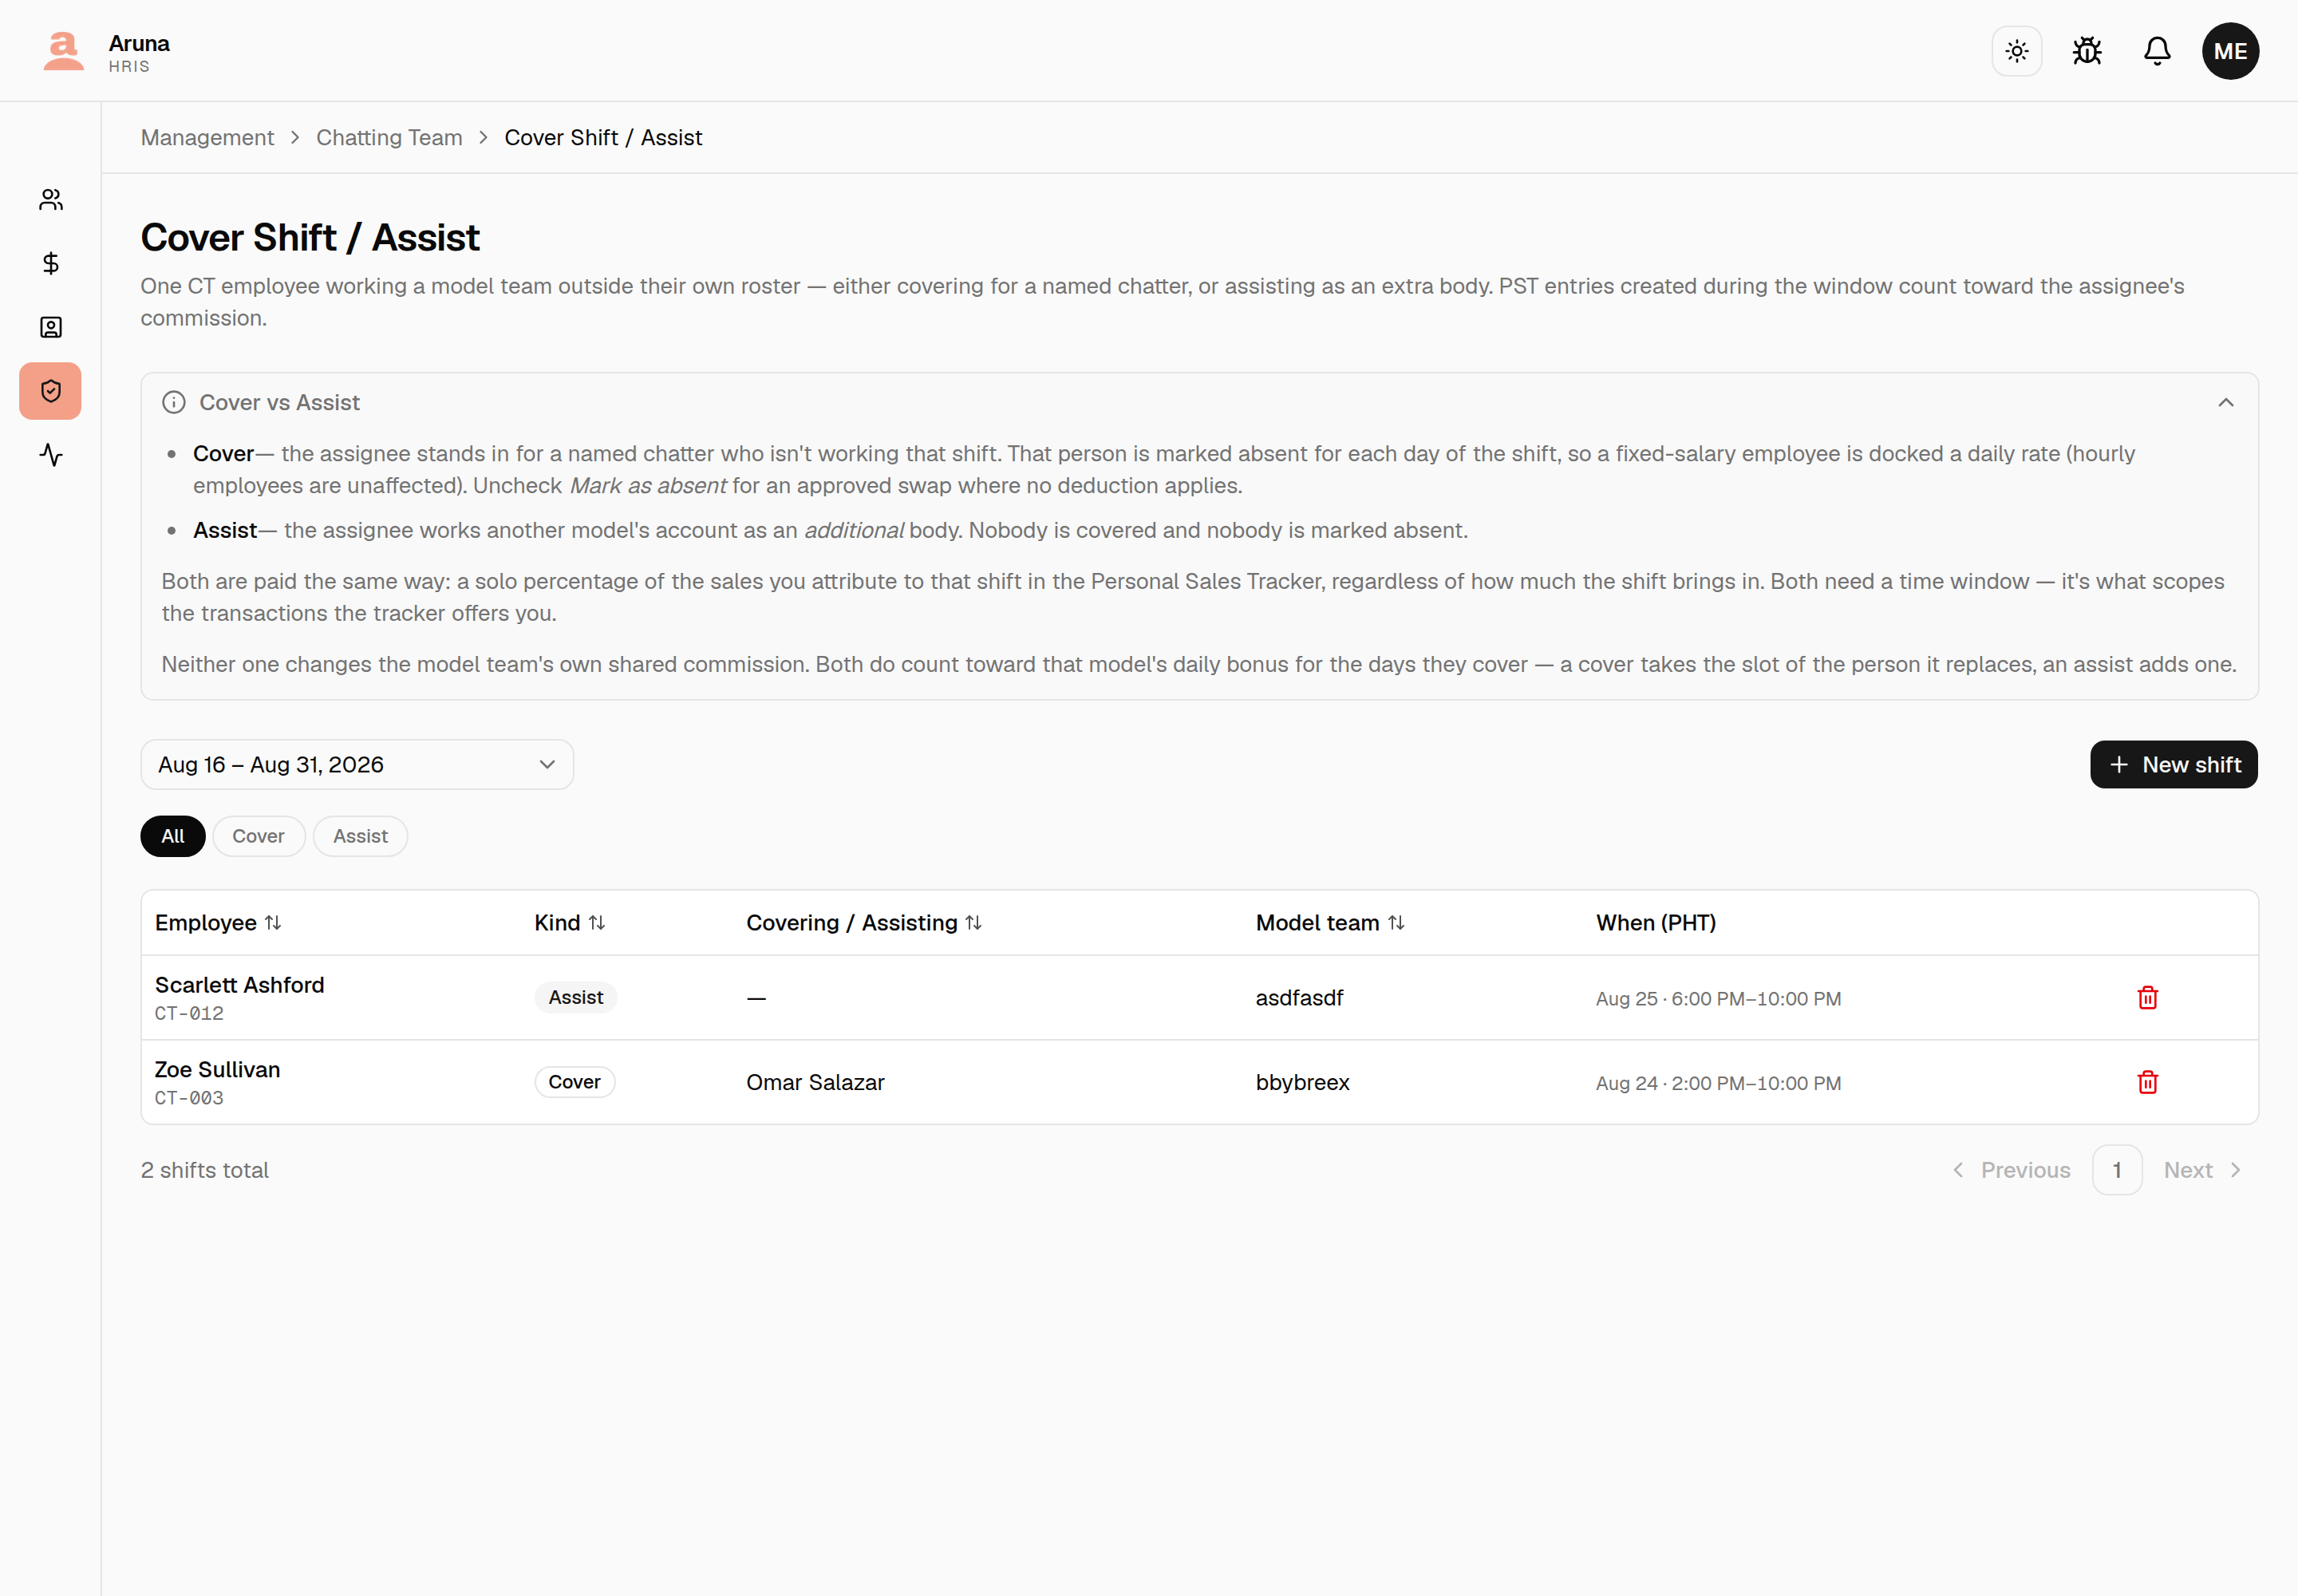Click the New shift button
2298x1596 pixels.
pos(2173,764)
